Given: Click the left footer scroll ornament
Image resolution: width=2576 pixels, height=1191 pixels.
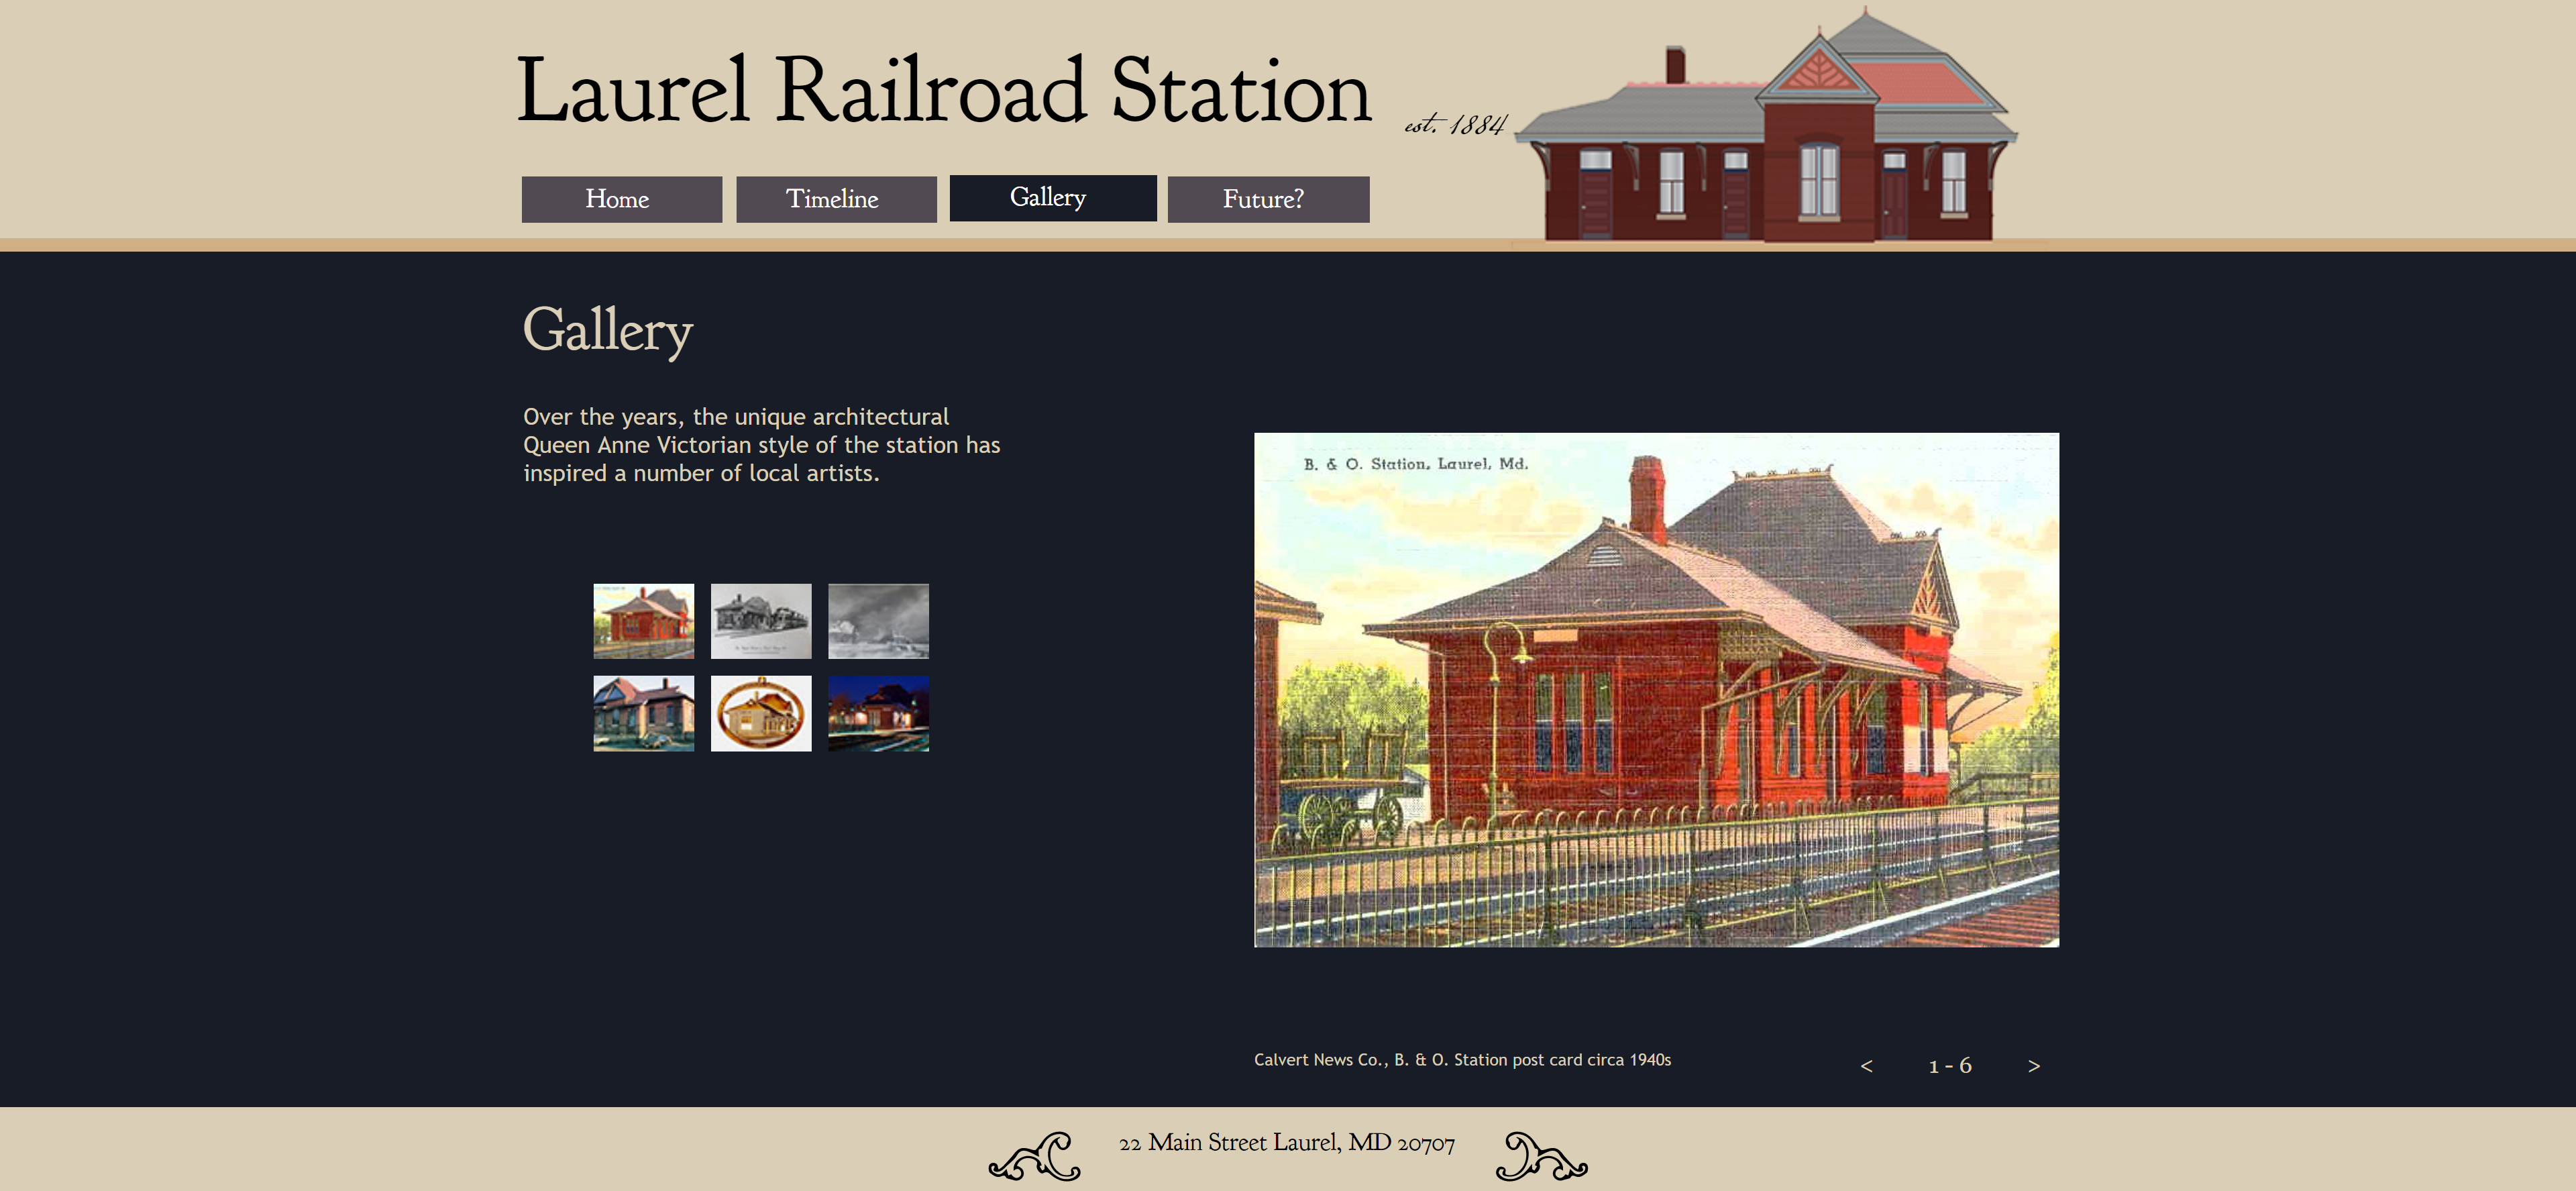Looking at the screenshot, I should [x=1036, y=1156].
